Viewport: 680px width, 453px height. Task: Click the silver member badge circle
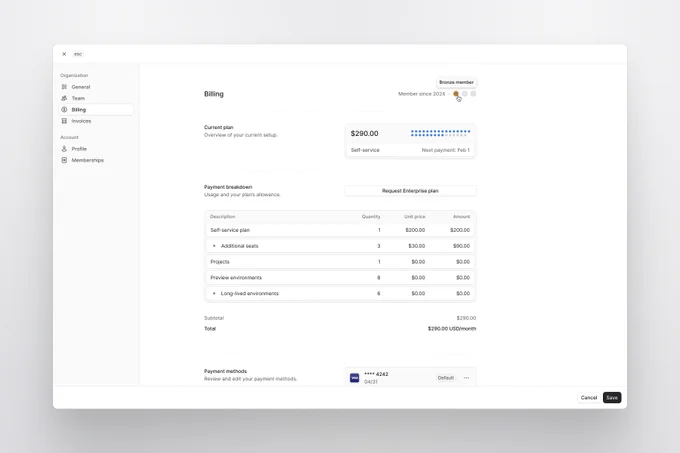tap(464, 94)
